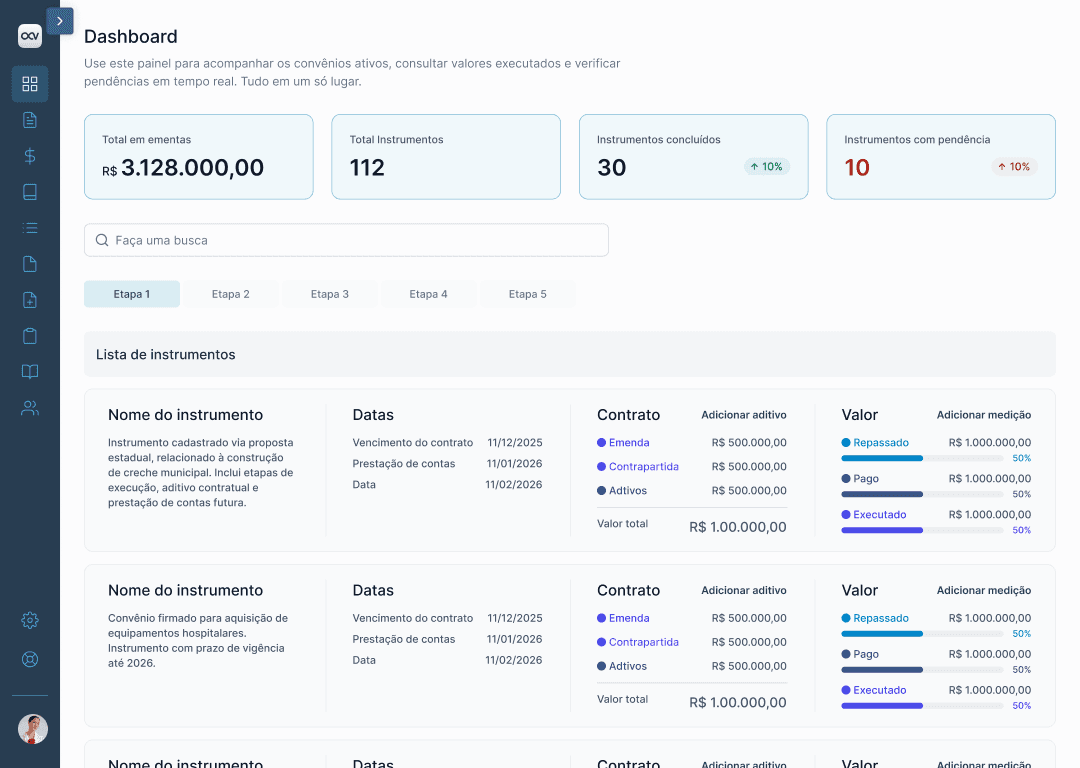Click the Repassado progress bar in first card
The image size is (1080, 768).
pos(922,458)
